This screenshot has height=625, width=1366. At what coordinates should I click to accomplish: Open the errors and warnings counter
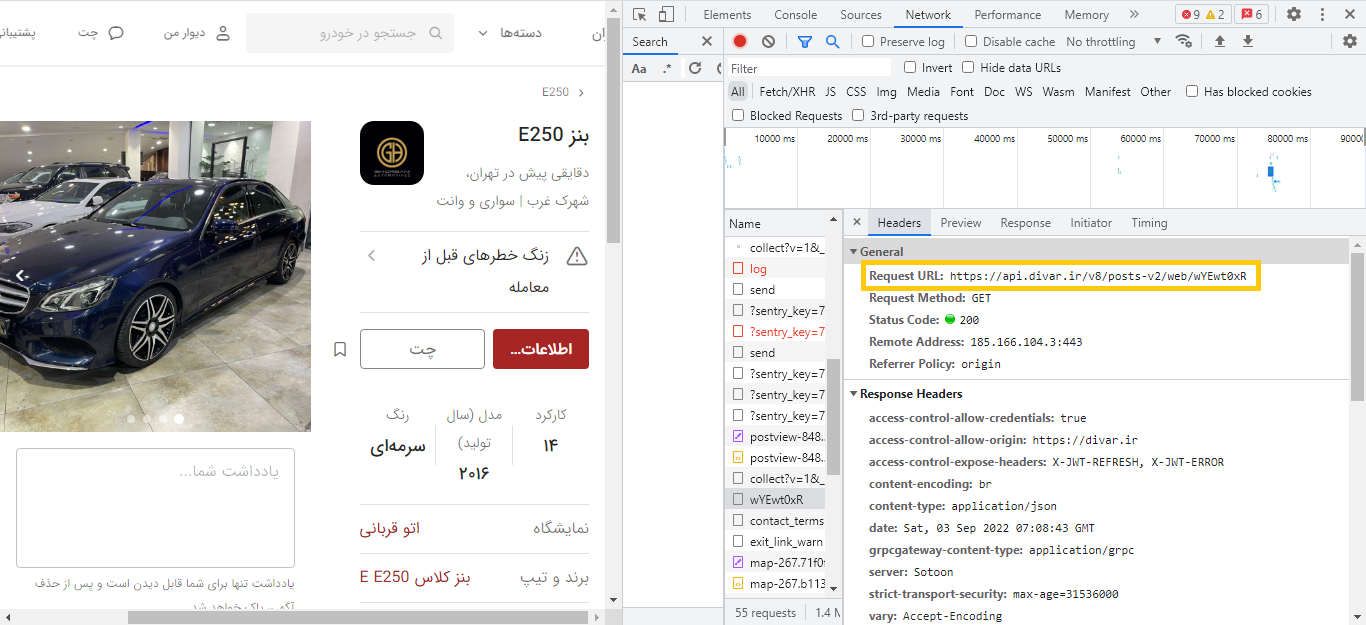click(x=1203, y=14)
